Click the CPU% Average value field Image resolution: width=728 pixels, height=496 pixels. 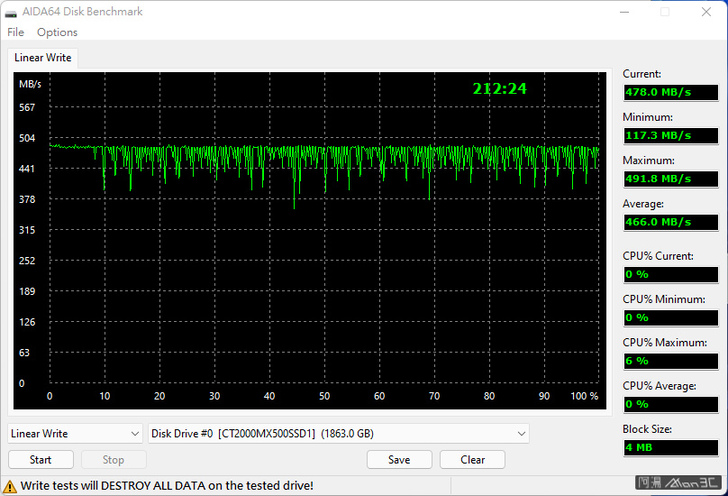(671, 404)
